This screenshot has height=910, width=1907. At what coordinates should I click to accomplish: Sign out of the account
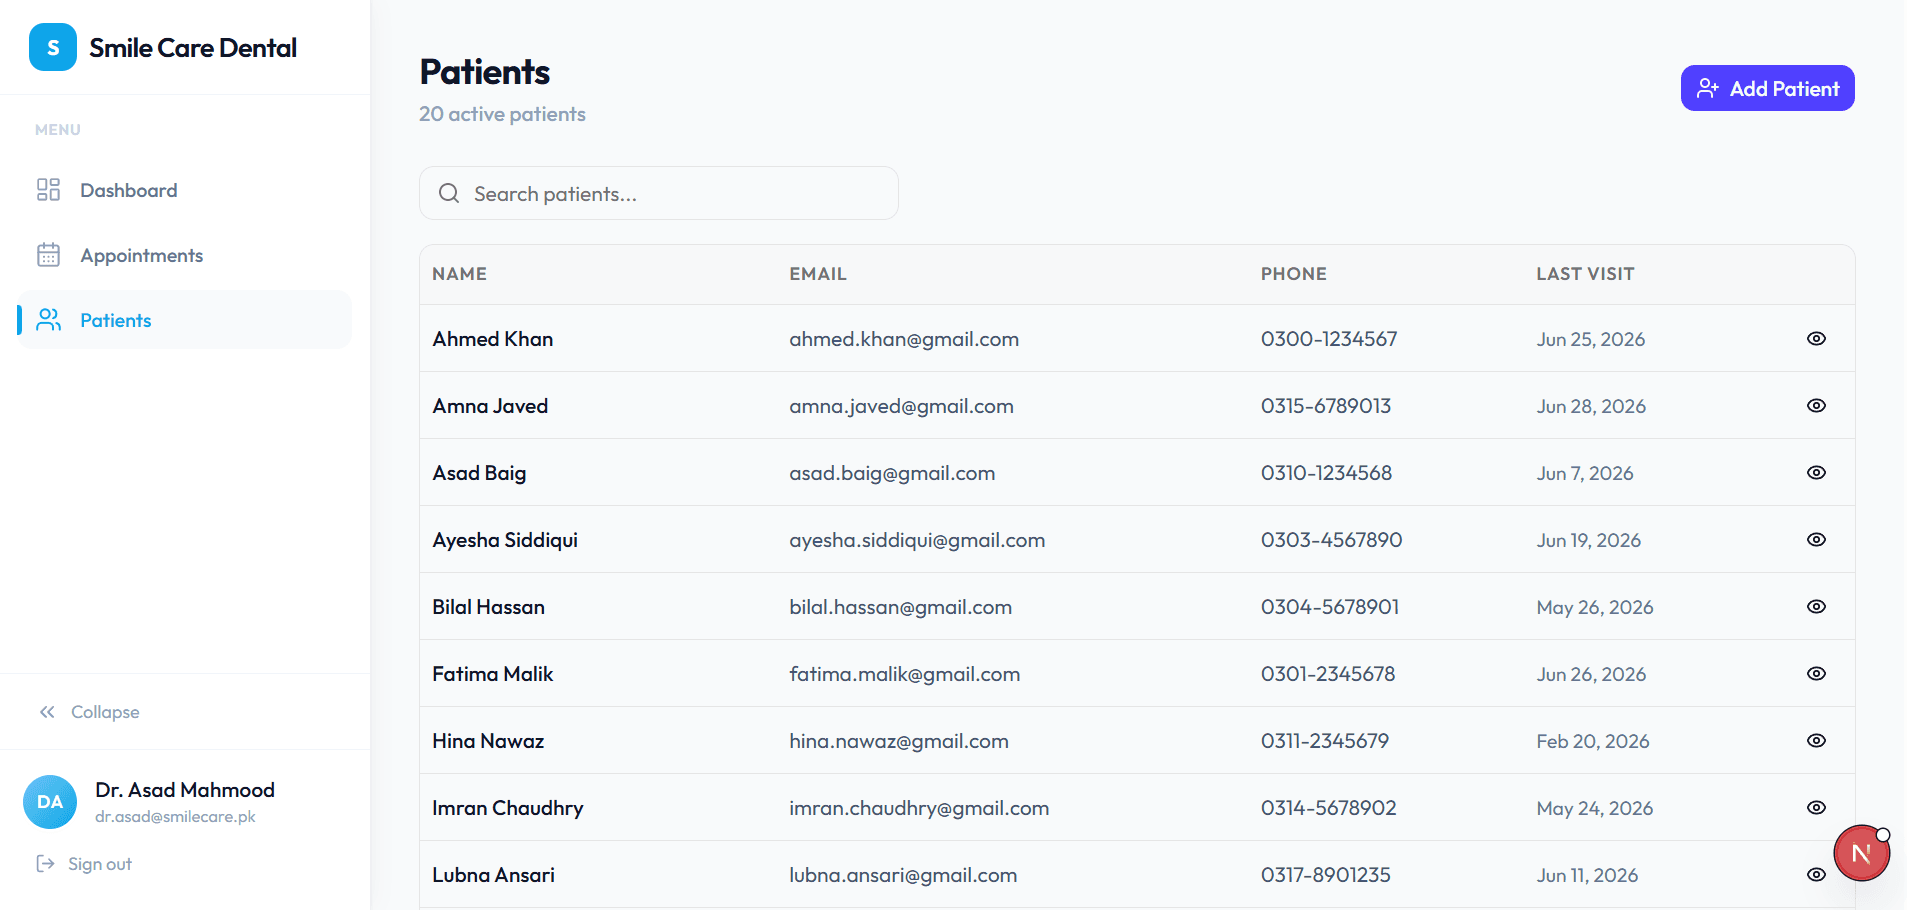click(x=84, y=864)
